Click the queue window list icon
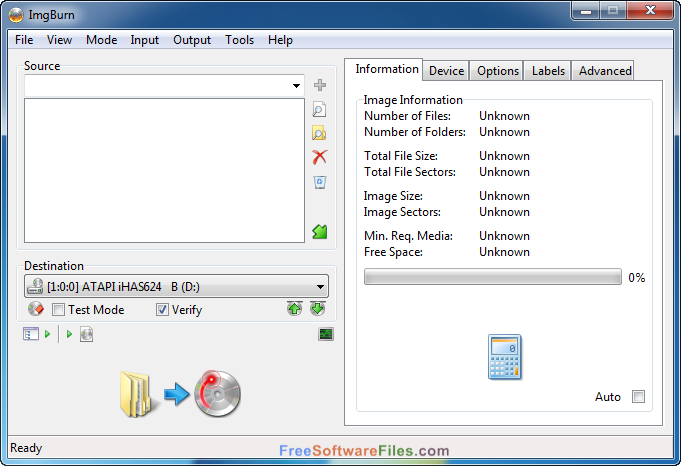Image resolution: width=681 pixels, height=466 pixels. pyautogui.click(x=30, y=334)
